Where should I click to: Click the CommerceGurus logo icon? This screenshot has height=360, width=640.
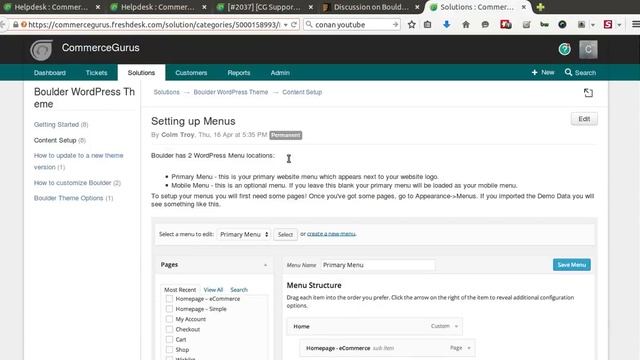click(x=41, y=50)
